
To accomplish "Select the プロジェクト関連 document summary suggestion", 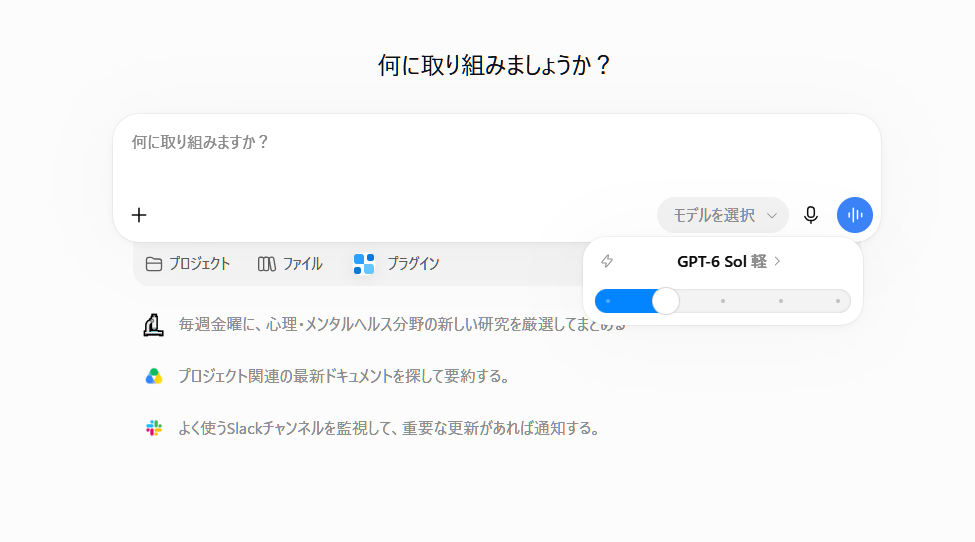I will [344, 376].
